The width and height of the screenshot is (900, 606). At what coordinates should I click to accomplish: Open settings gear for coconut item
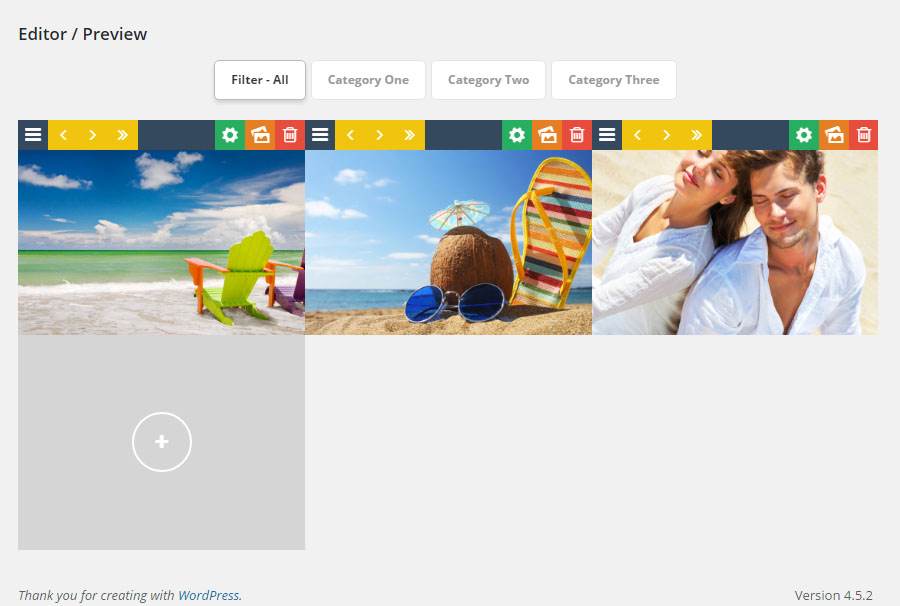click(x=517, y=135)
